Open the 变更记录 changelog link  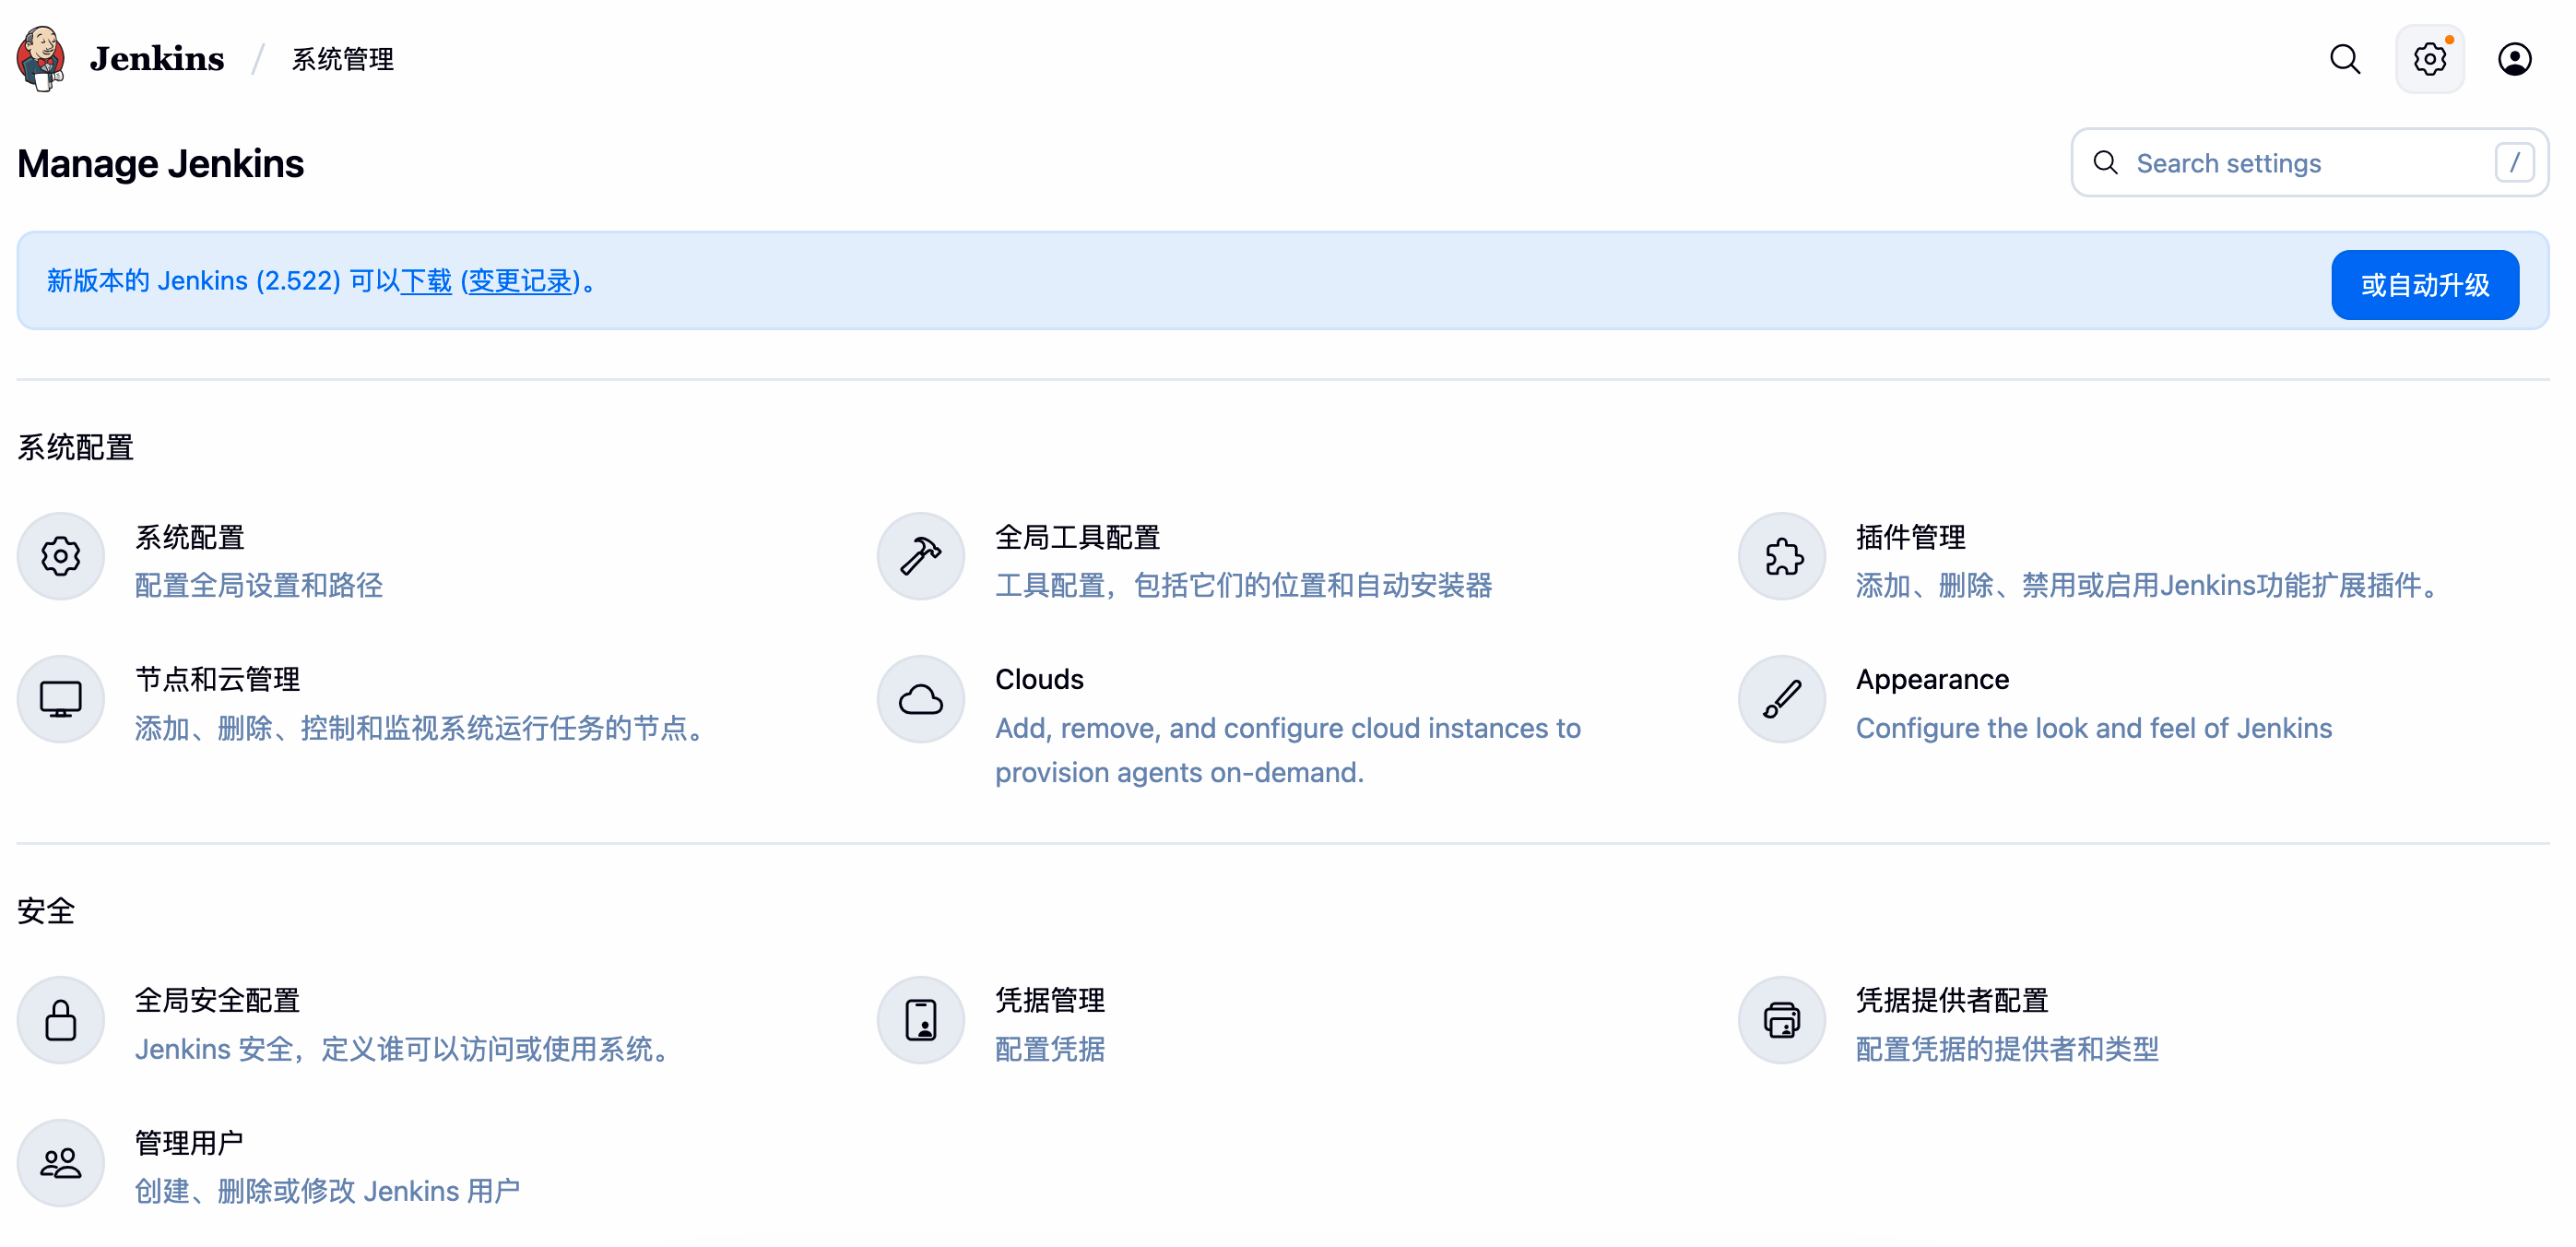click(520, 281)
